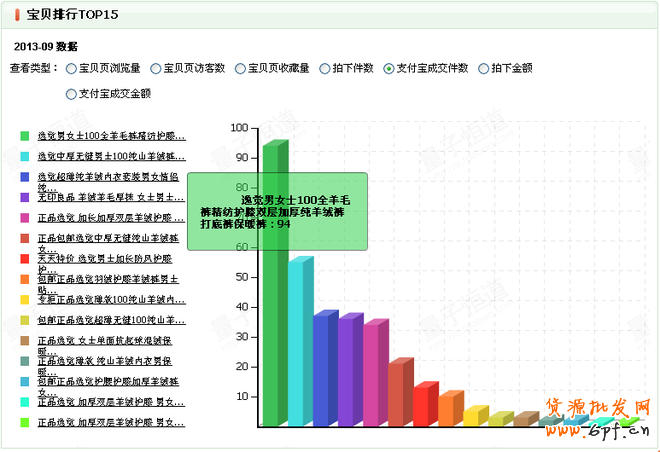
Task: Open the 逸竞男女士100全羊毛精纺护膝 legend link
Action: click(110, 135)
